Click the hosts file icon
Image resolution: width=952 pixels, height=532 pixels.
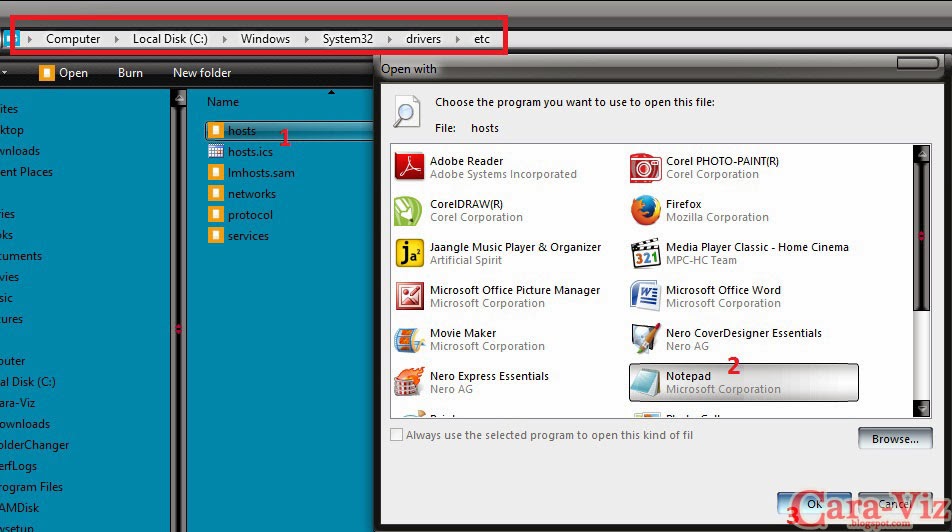coord(216,130)
